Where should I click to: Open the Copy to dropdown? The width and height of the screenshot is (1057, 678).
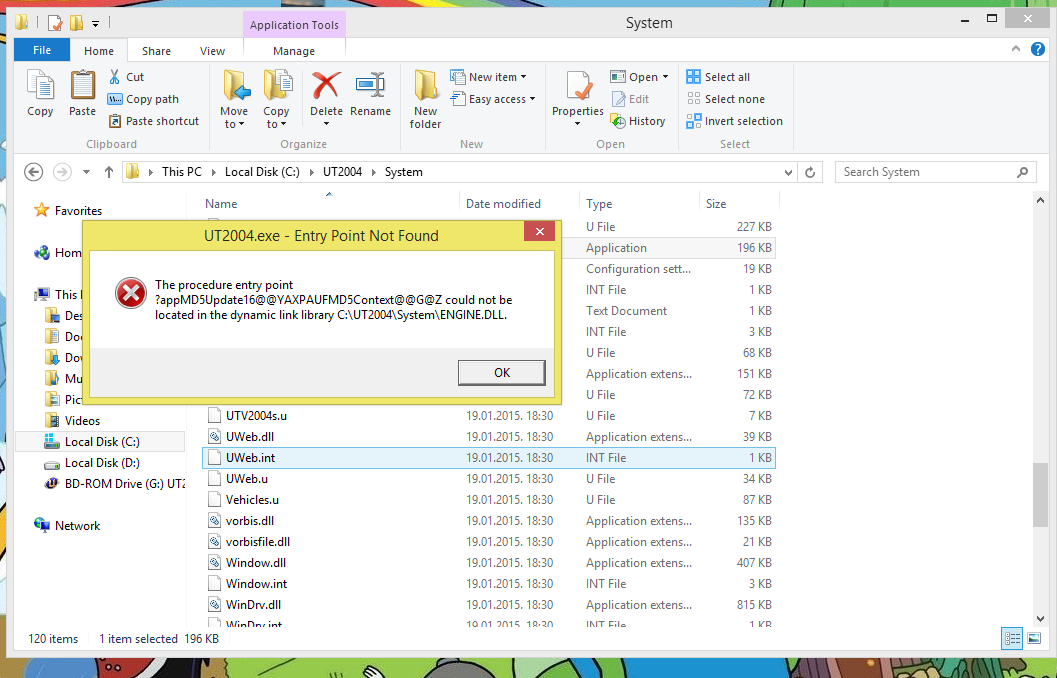coord(276,98)
